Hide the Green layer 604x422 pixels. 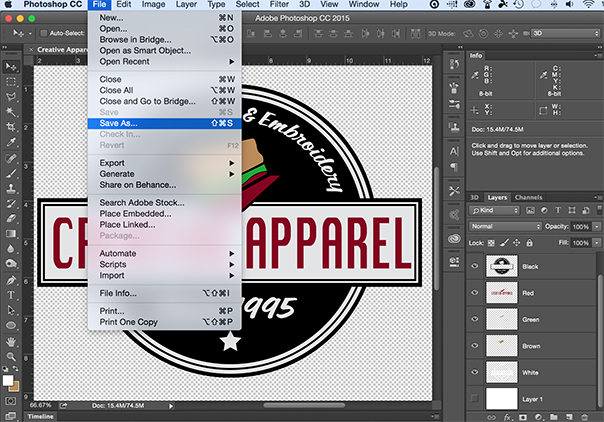(475, 319)
